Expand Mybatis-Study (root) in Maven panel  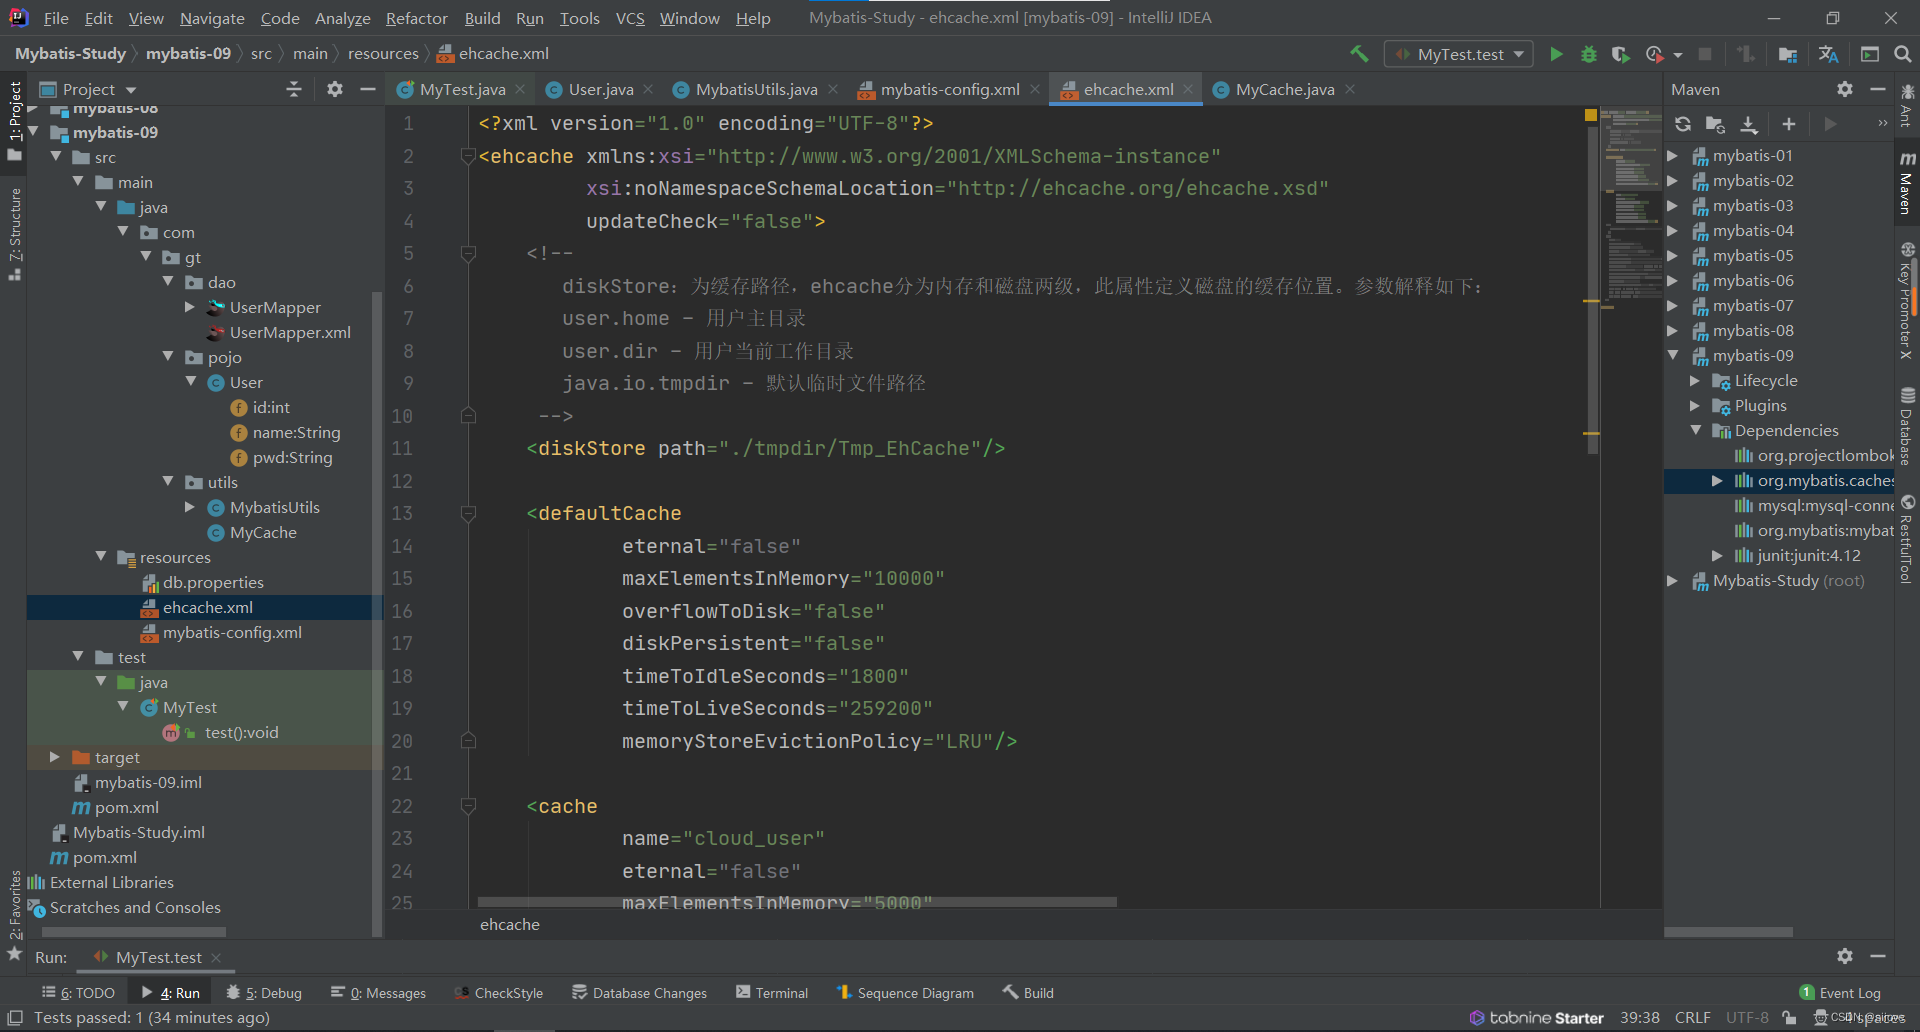click(x=1673, y=580)
